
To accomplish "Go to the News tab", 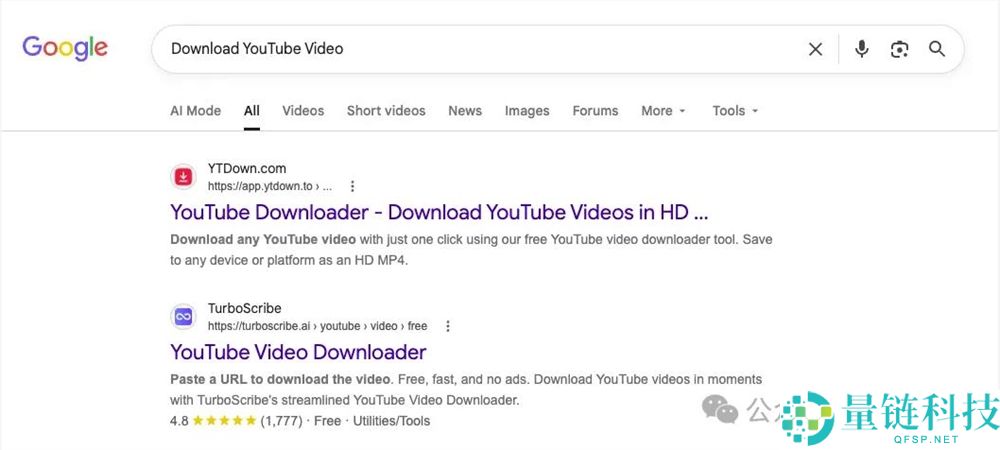I will 465,110.
